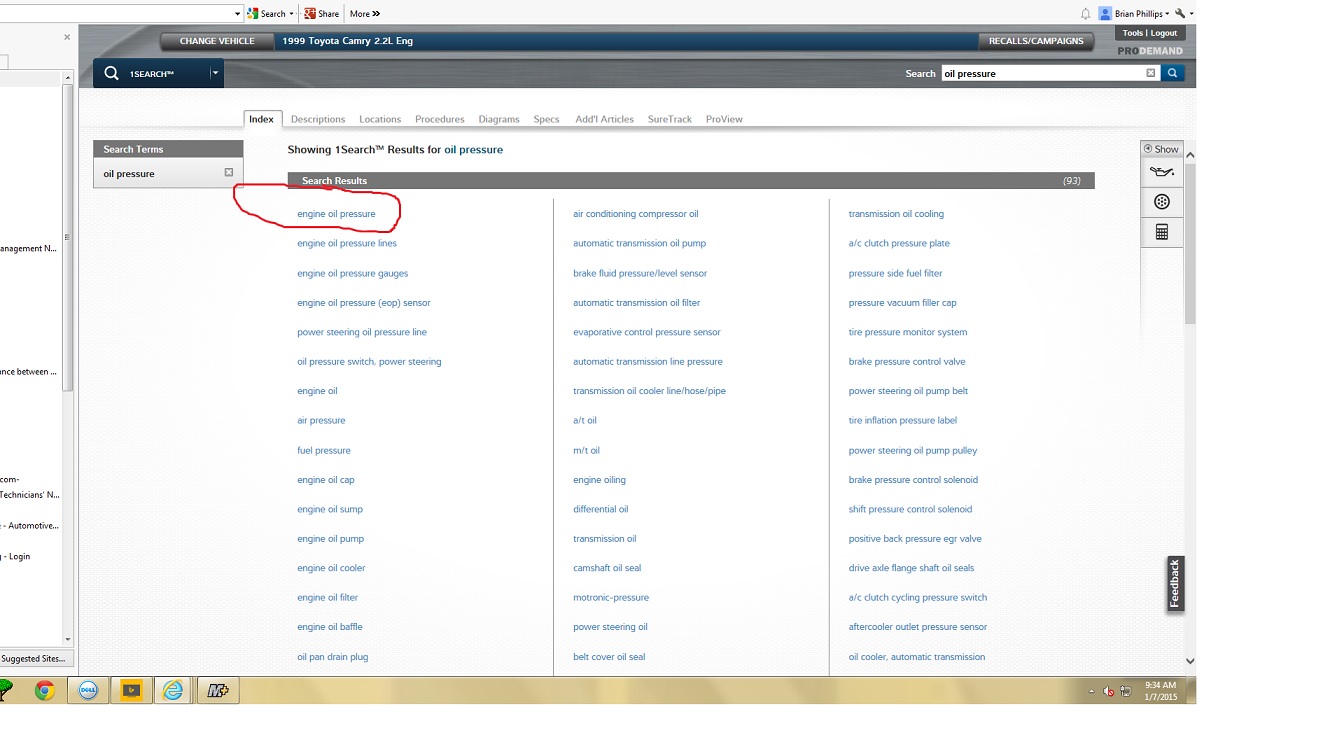1344x756 pixels.
Task: Open the engine oil pressure result
Action: point(336,214)
